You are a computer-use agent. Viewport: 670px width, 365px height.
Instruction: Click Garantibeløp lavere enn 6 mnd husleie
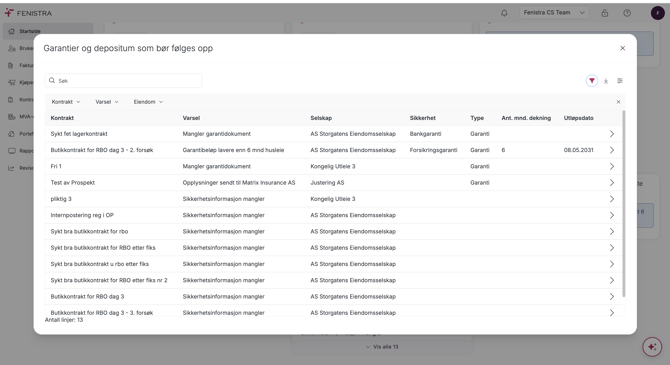(x=233, y=150)
